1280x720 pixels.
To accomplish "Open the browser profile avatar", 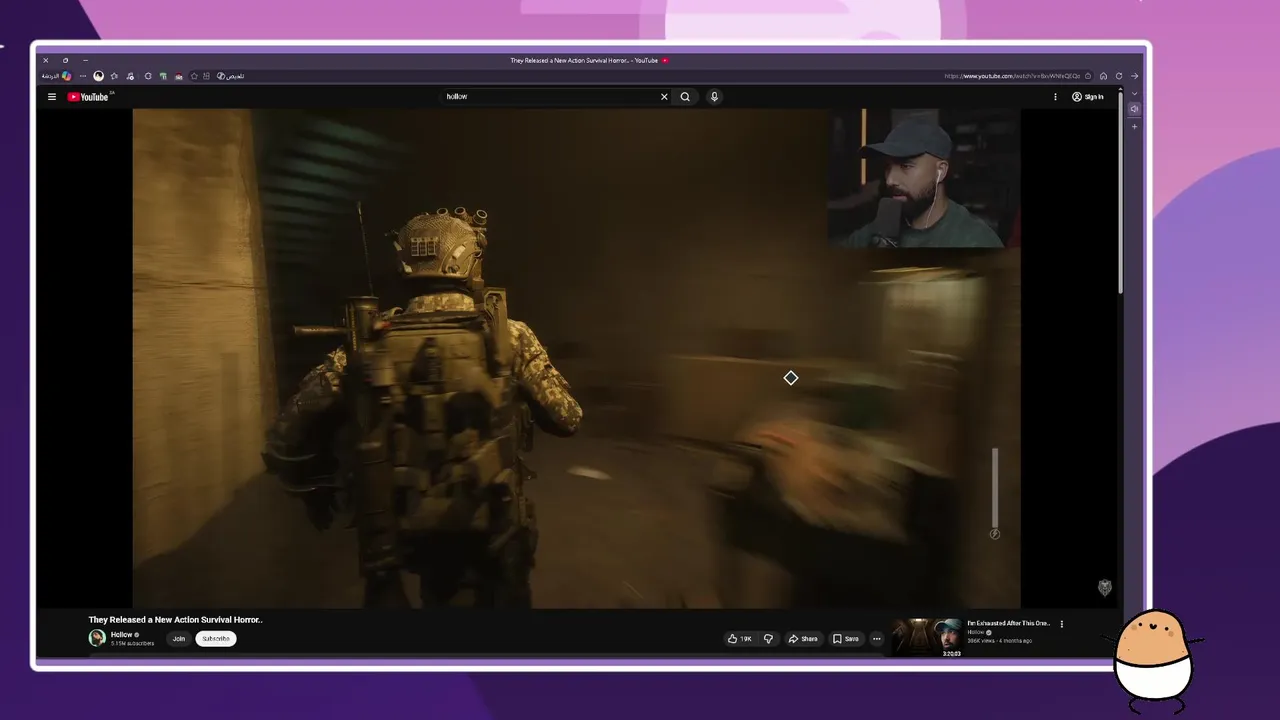I will click(98, 76).
